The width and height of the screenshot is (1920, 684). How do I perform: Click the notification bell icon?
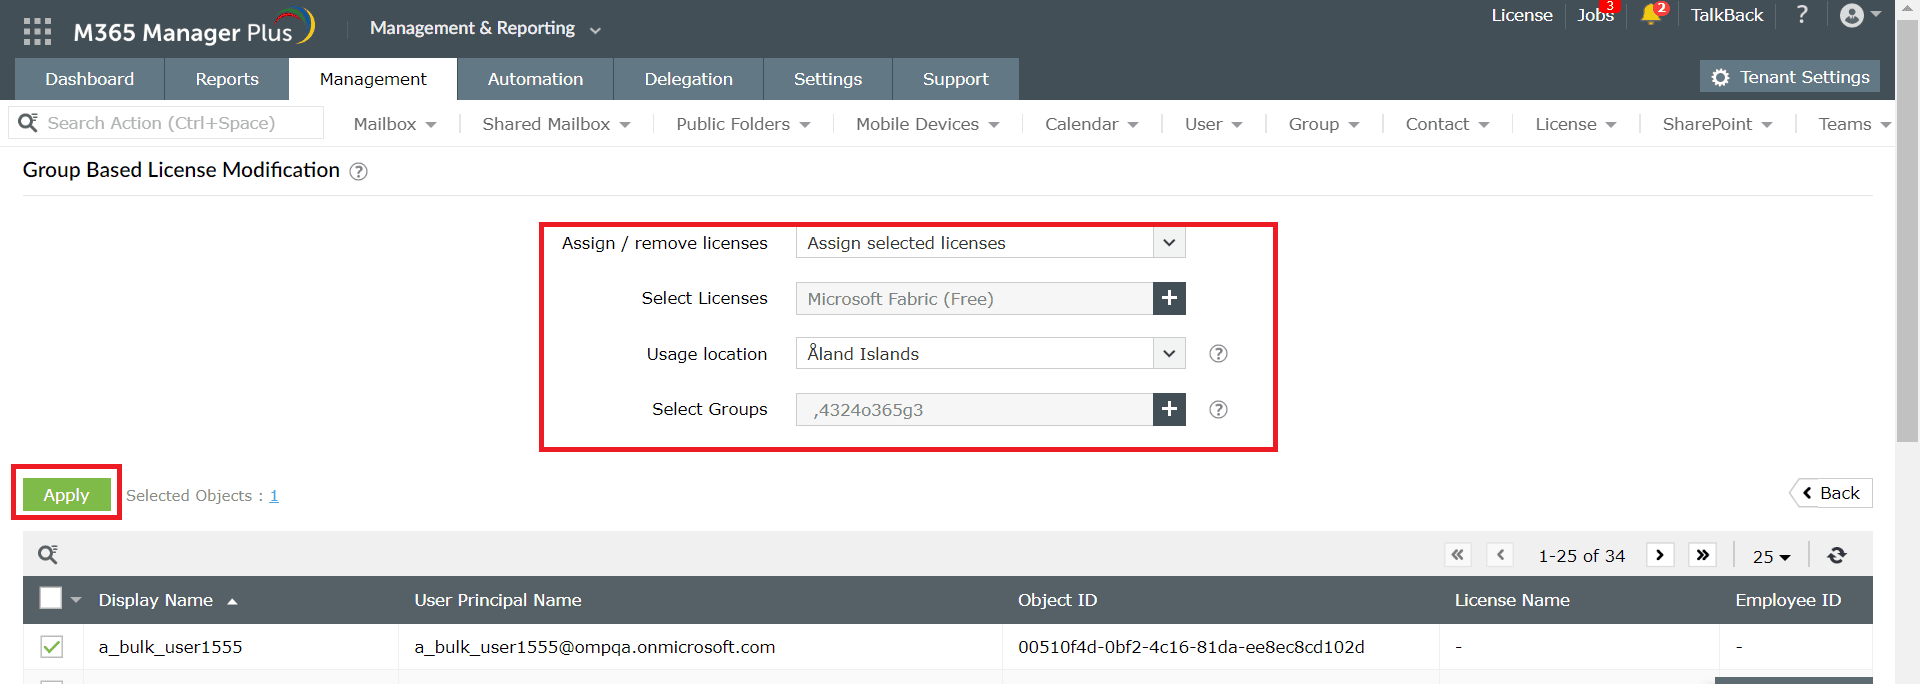pos(1650,15)
